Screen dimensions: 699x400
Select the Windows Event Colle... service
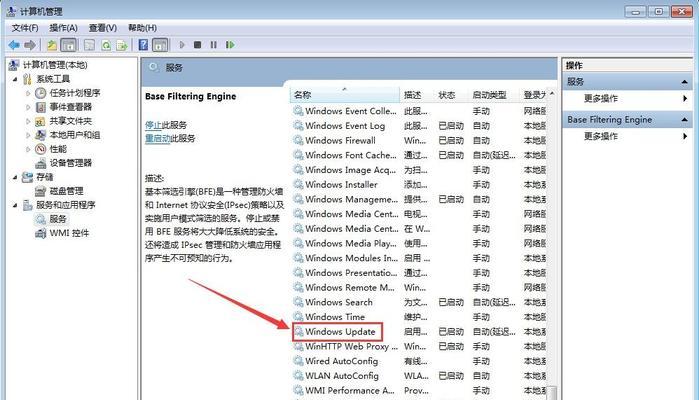(350, 111)
